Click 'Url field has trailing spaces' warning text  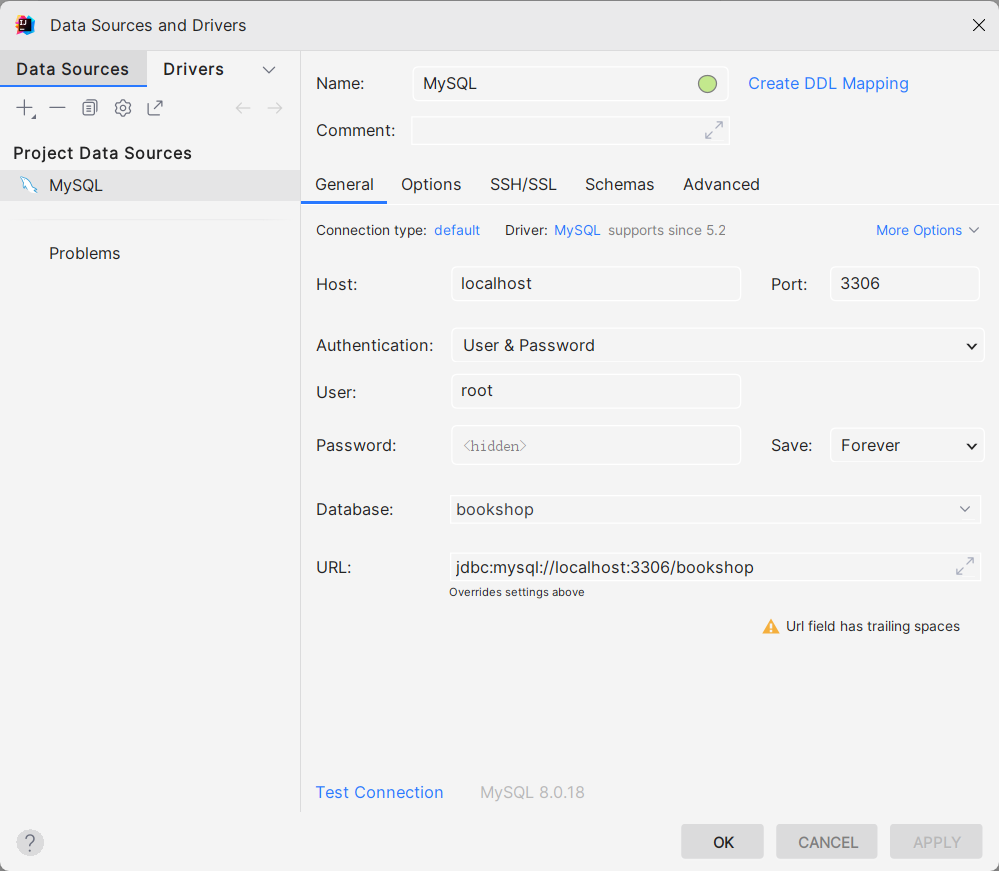[873, 626]
